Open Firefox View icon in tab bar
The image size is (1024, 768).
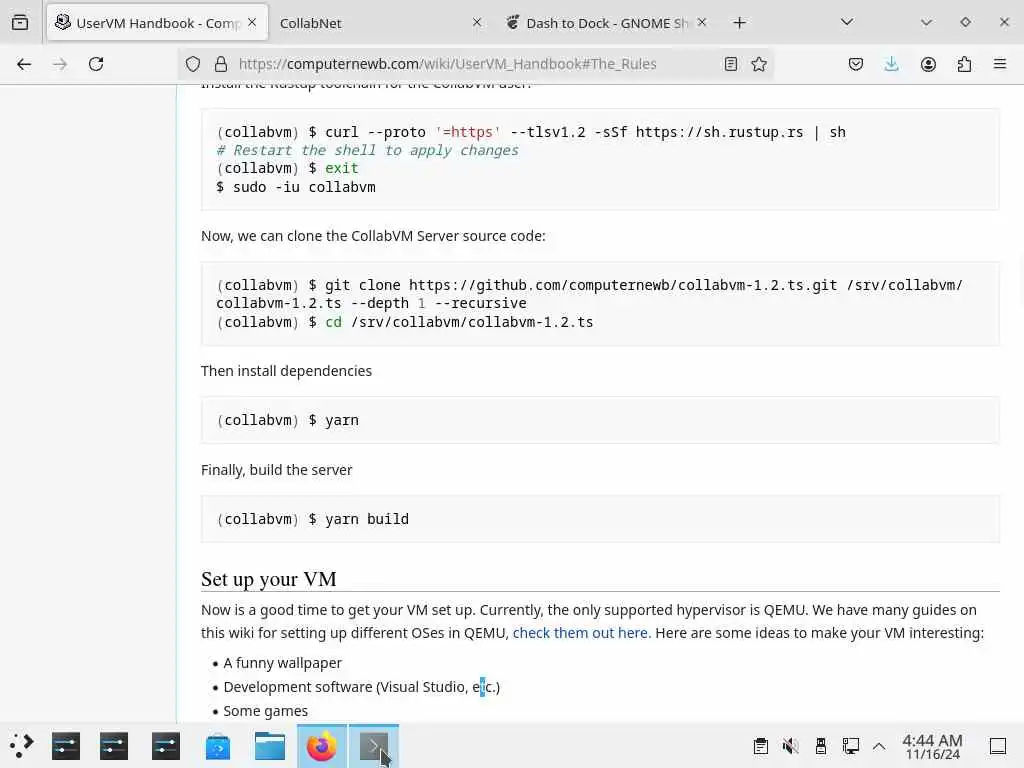(20, 23)
